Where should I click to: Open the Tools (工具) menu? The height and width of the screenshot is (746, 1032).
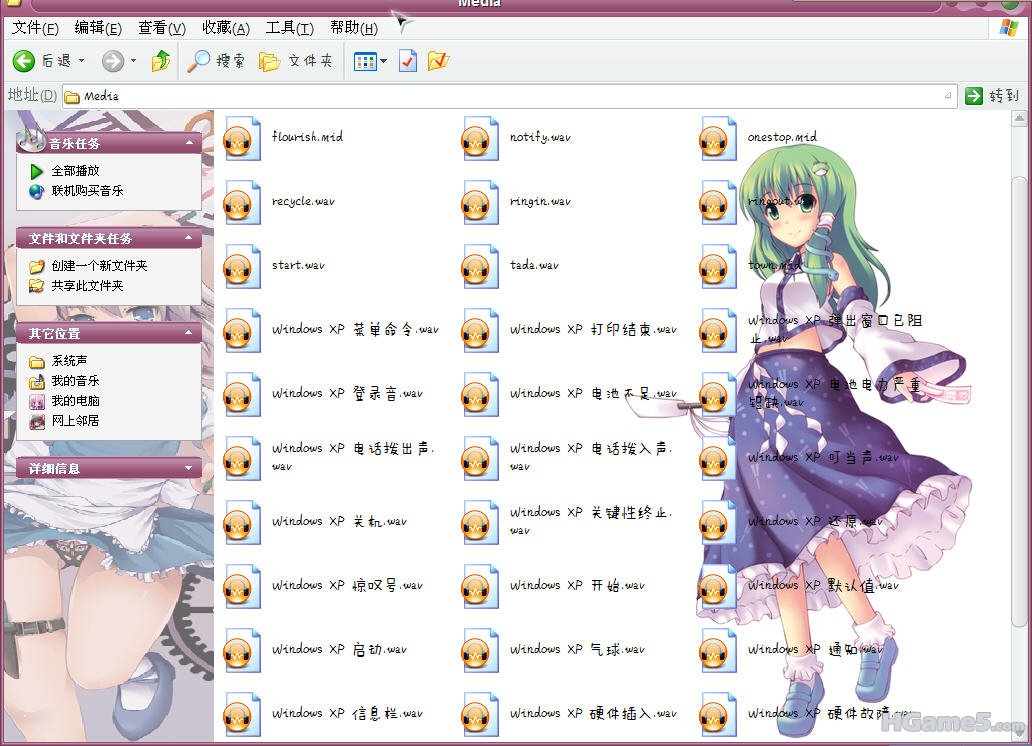[x=289, y=28]
